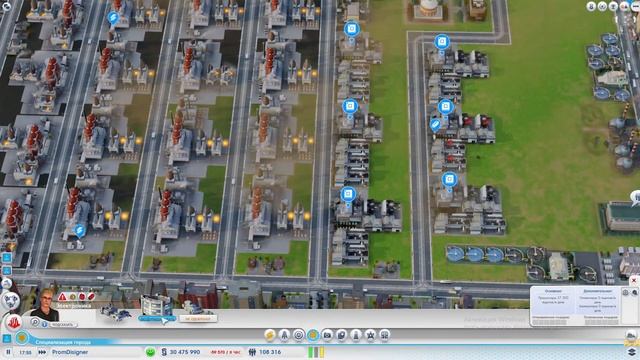Viewport: 640px width, 360px height.
Task: Click the round icon in the top-left corner
Action: [6, 6]
